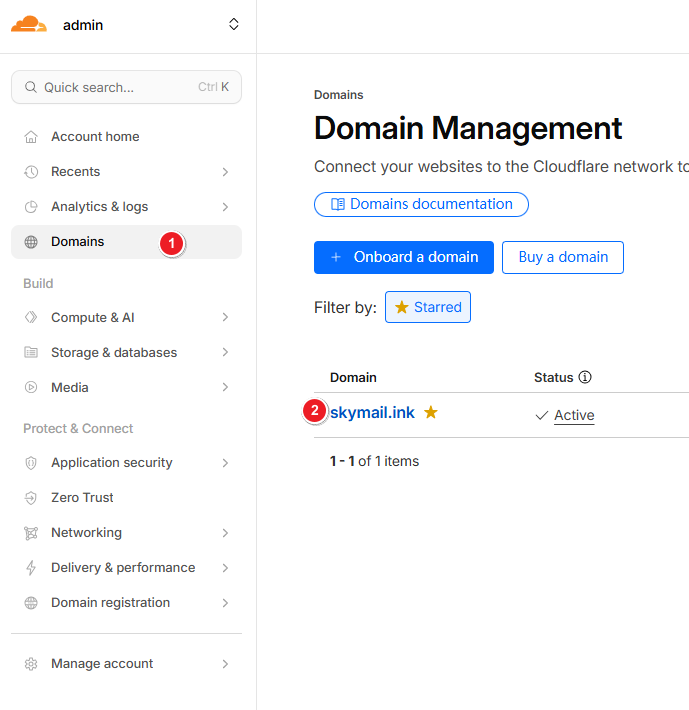Click the Onboard a domain button
The width and height of the screenshot is (689, 710).
tap(403, 257)
